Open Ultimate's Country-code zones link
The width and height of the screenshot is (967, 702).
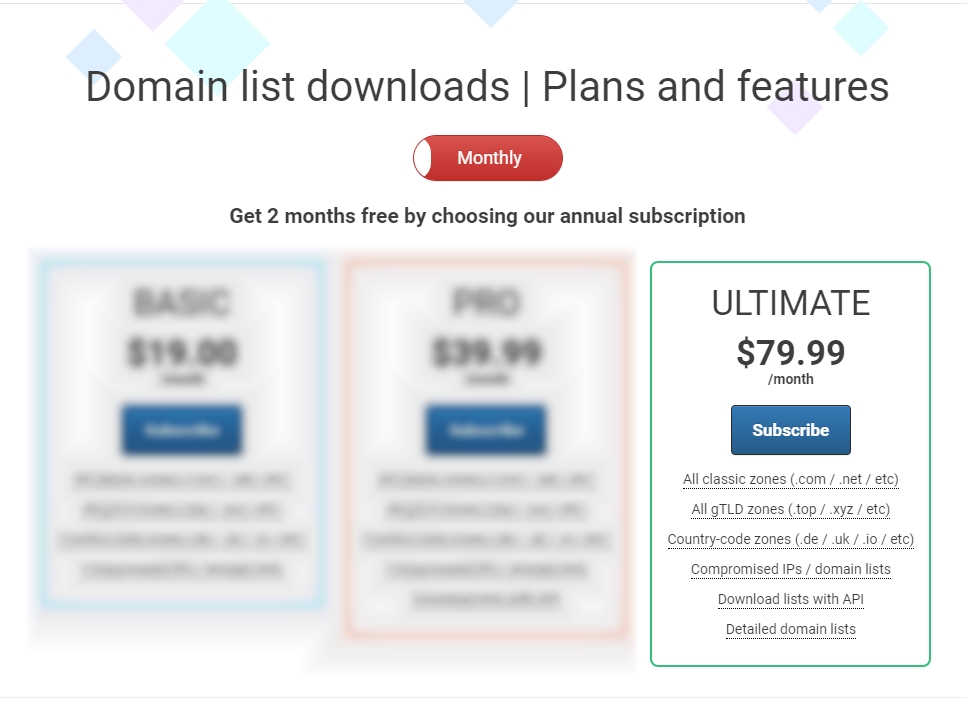pos(790,540)
